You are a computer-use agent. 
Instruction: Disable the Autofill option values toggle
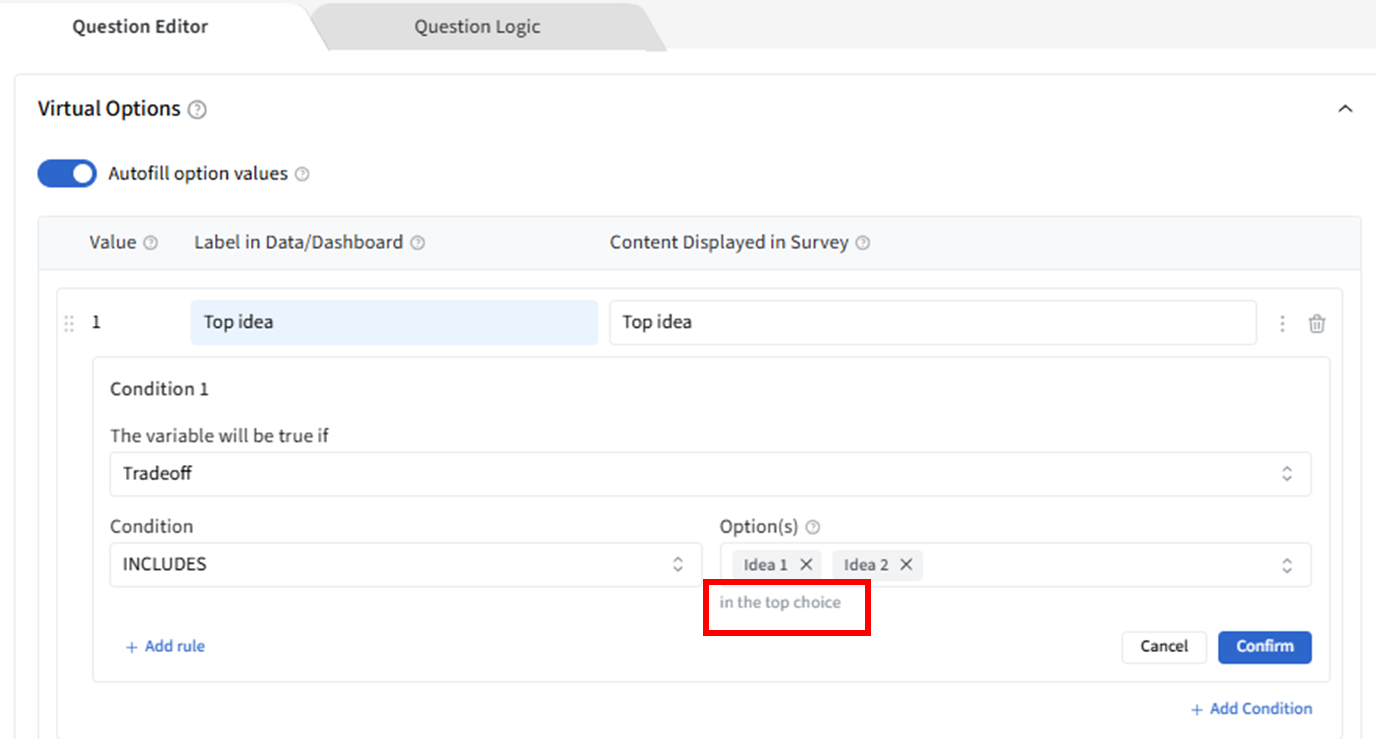click(67, 174)
